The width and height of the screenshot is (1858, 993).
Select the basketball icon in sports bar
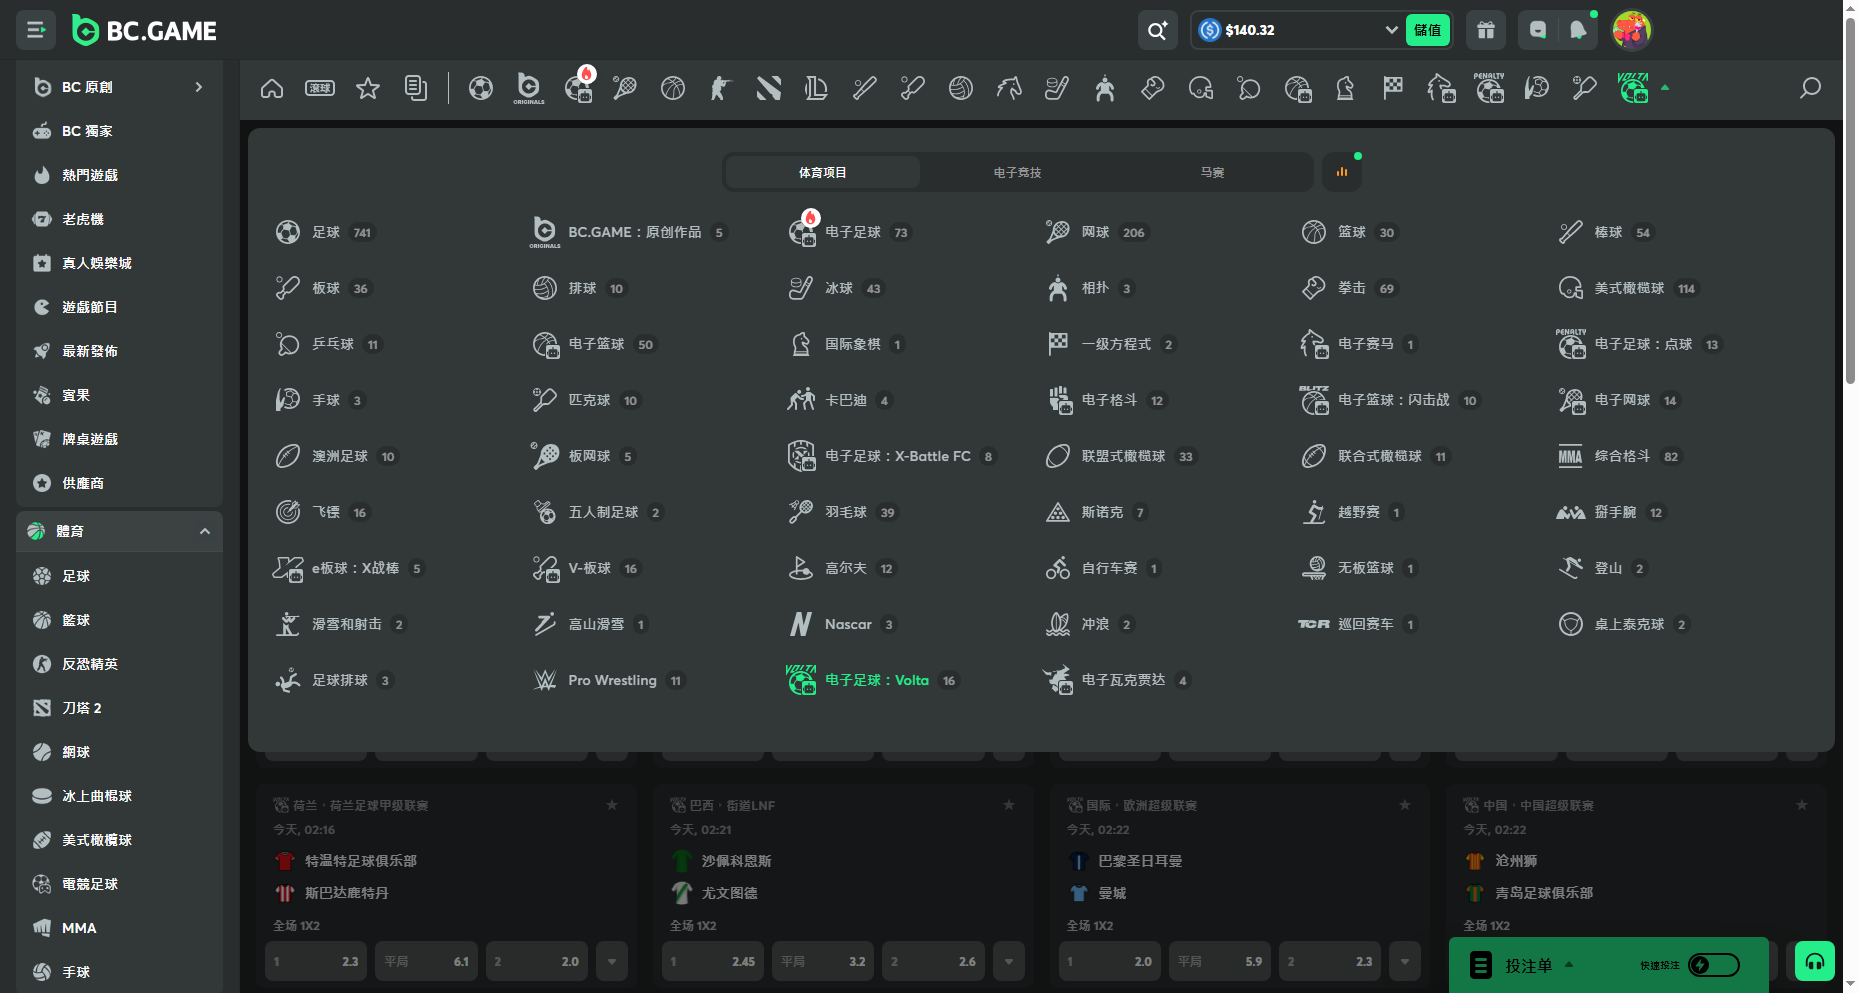tap(672, 88)
